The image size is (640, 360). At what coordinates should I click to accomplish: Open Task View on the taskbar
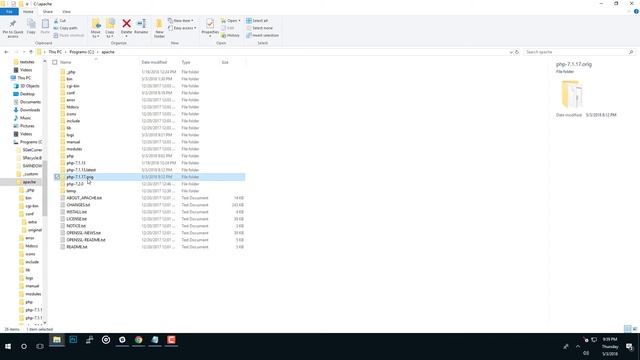tap(40, 346)
